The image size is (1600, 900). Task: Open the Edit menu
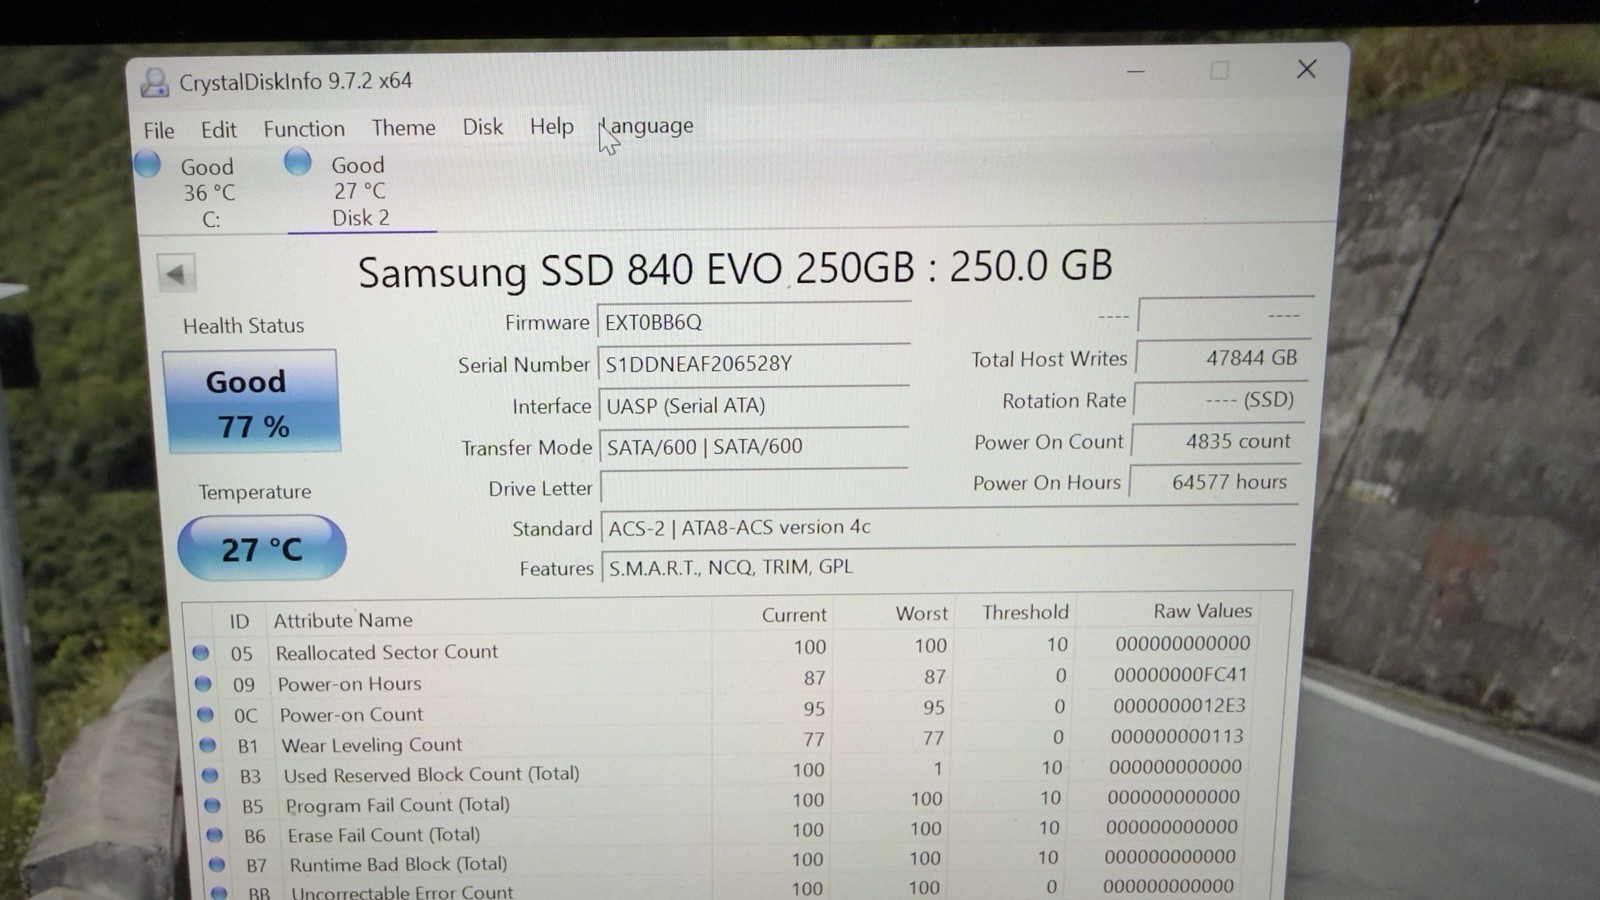218,129
